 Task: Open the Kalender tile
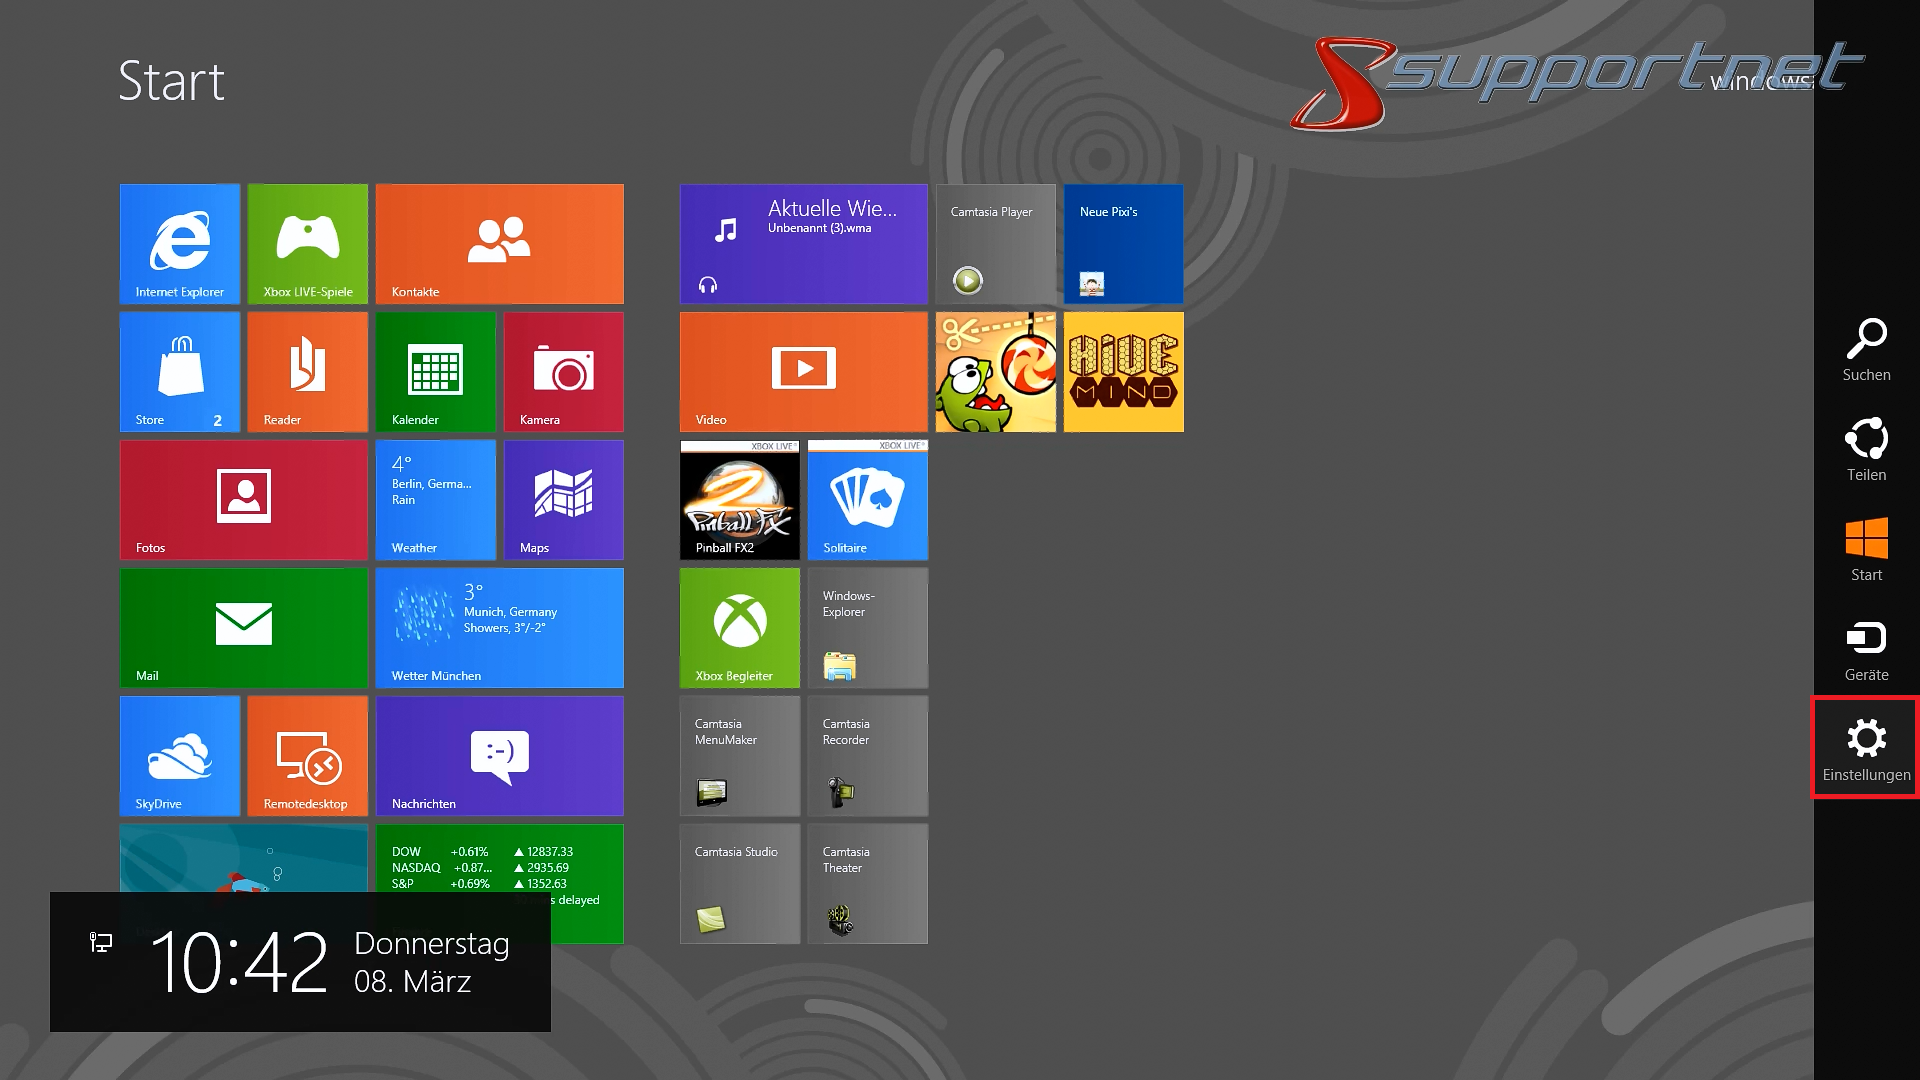coord(436,372)
